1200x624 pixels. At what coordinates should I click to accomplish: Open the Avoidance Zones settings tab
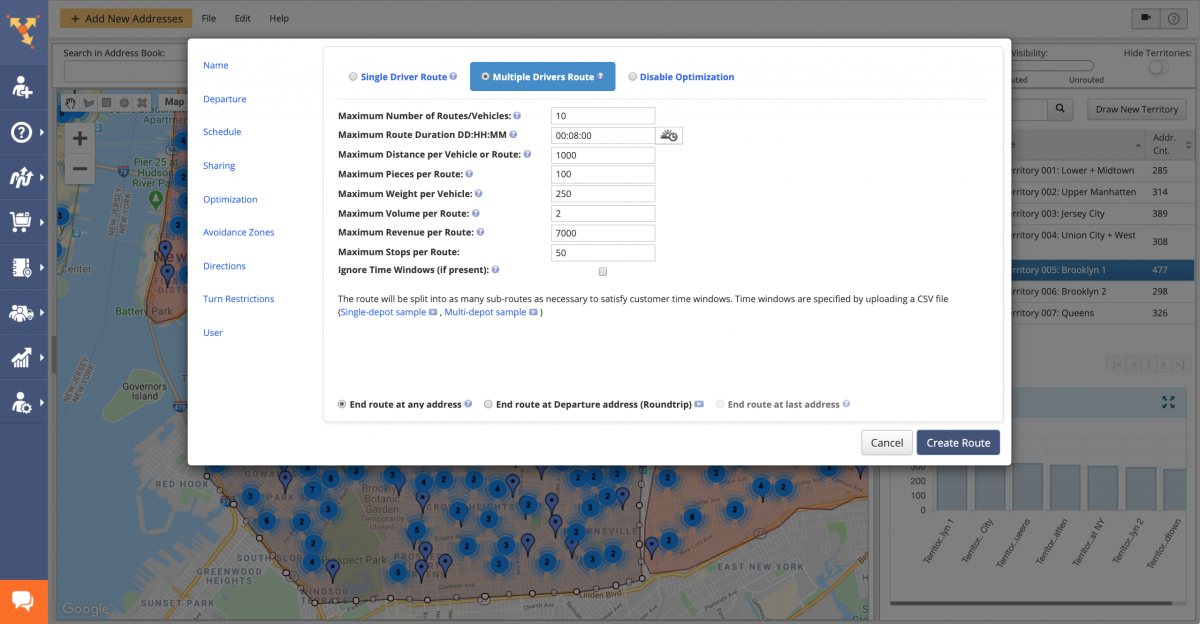pos(239,232)
